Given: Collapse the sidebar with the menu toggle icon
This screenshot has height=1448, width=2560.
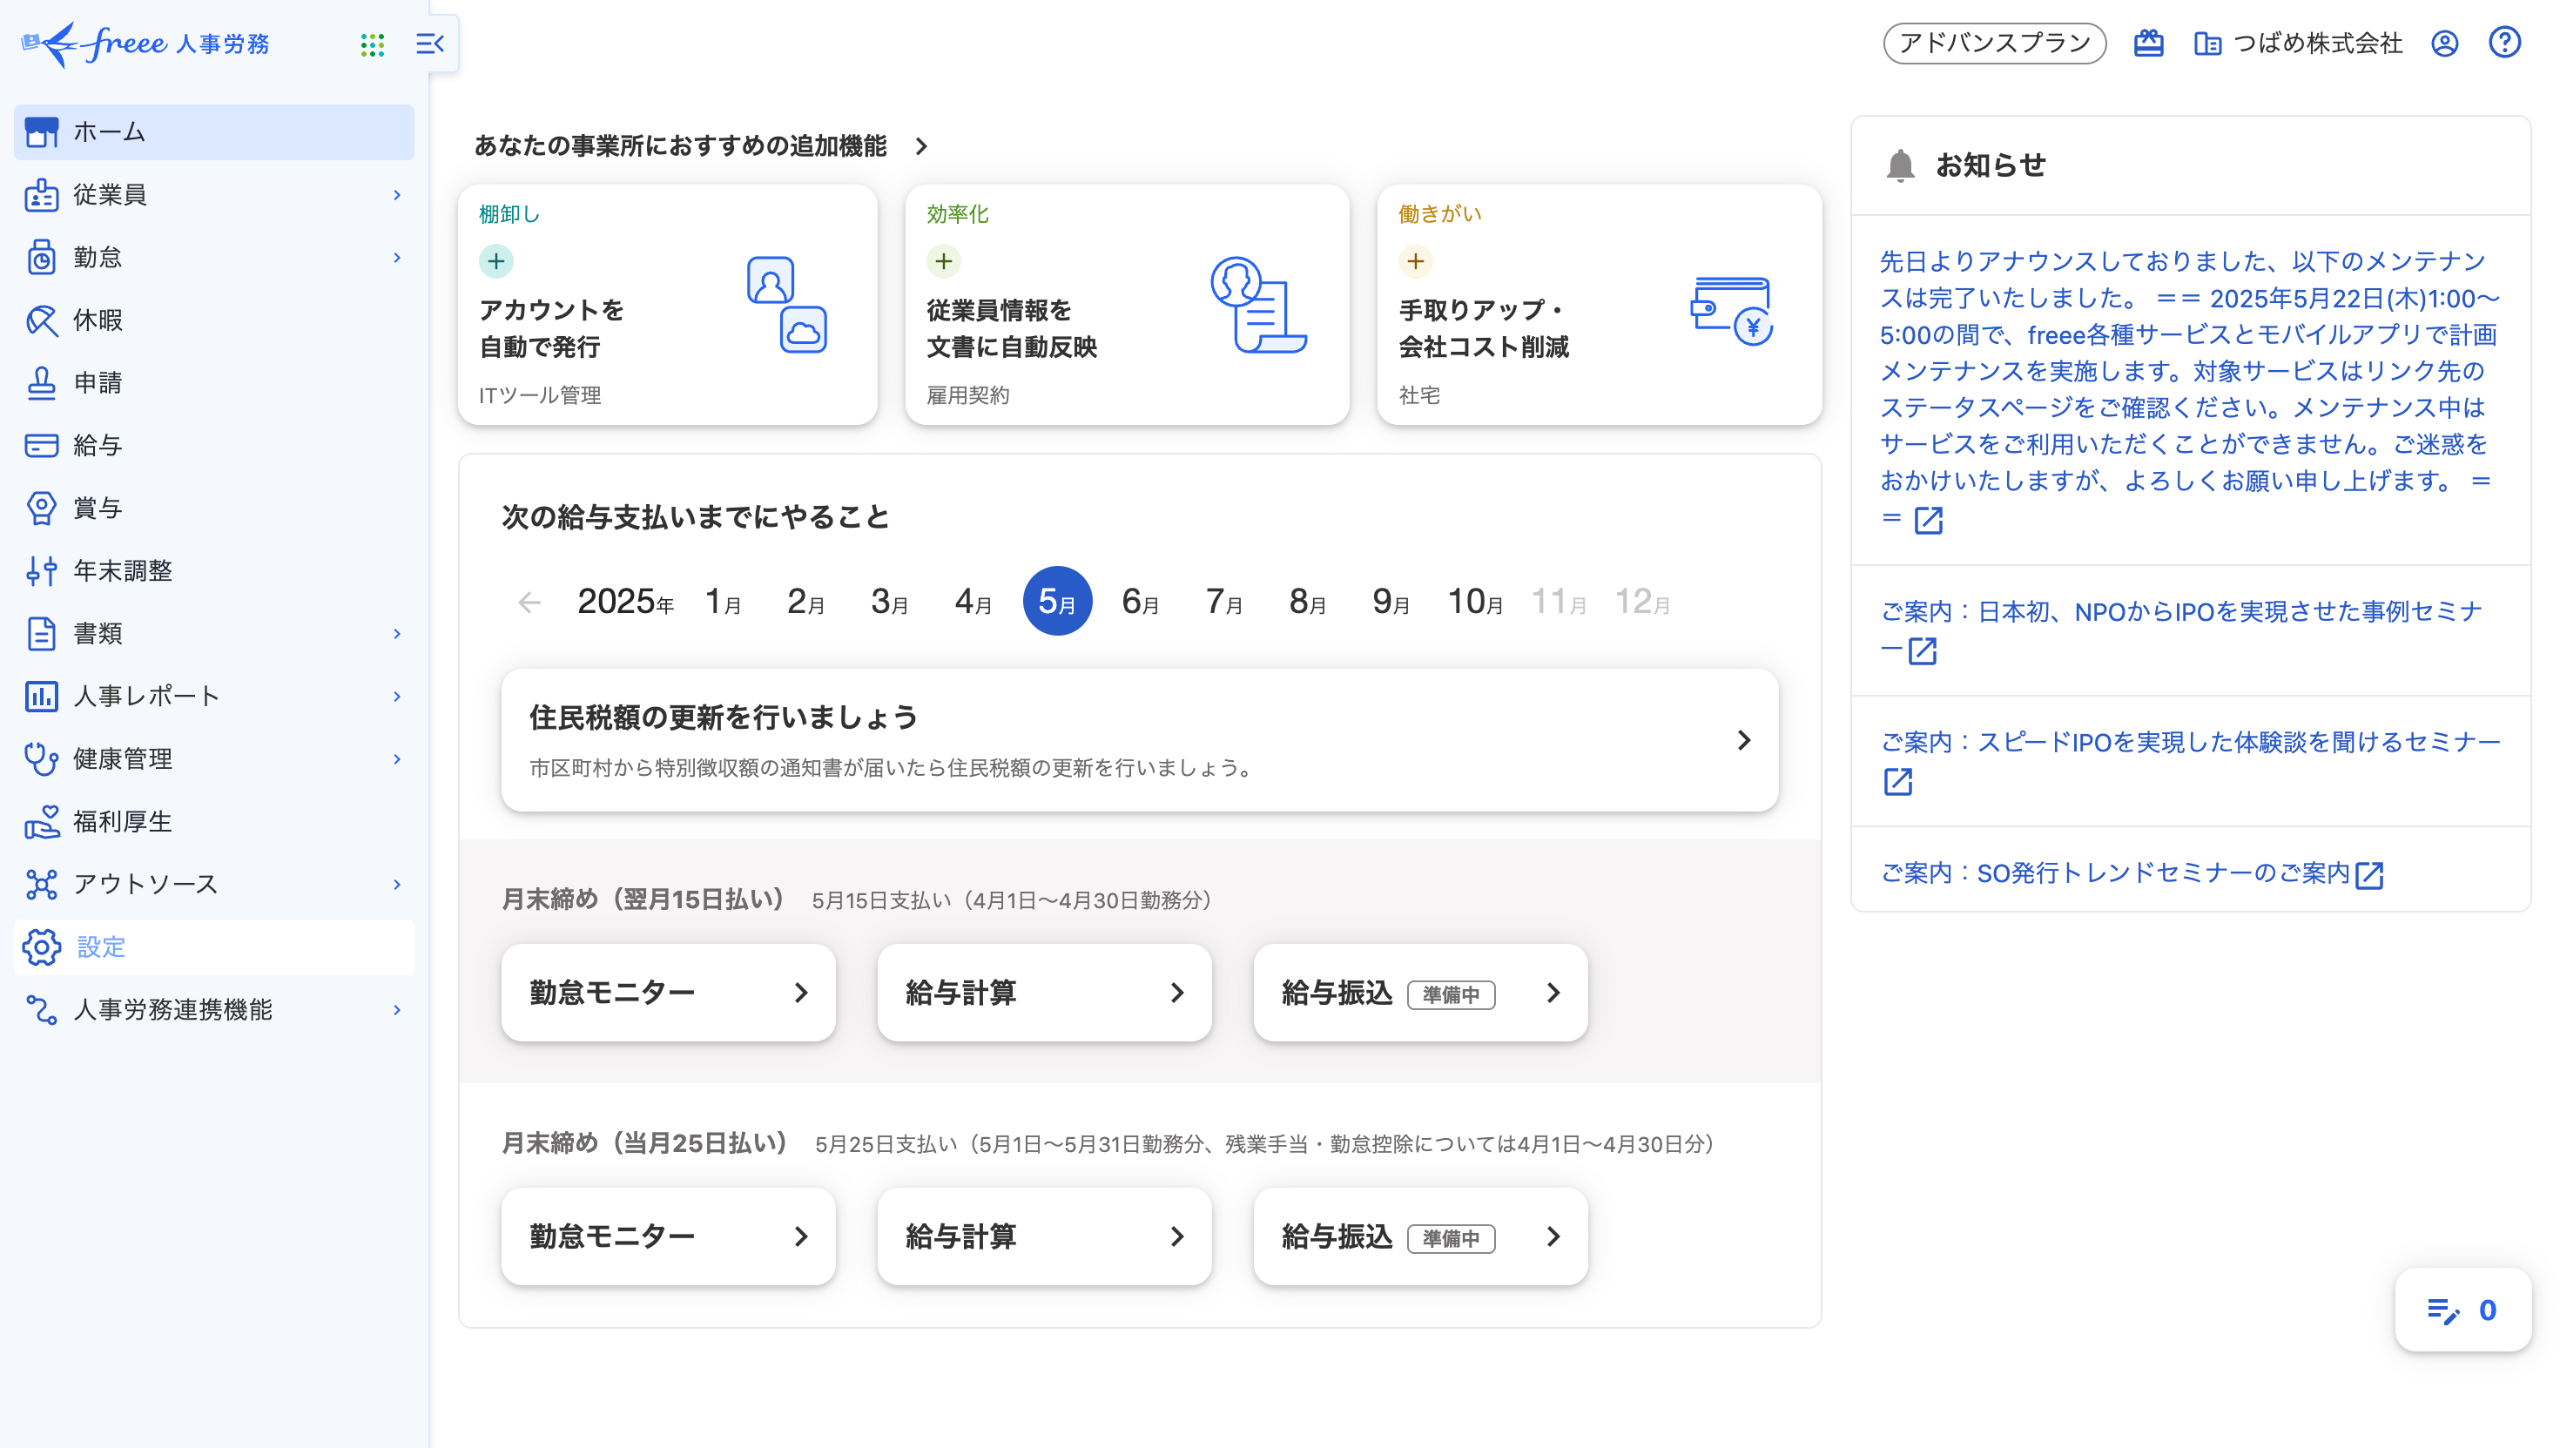Looking at the screenshot, I should [x=430, y=44].
